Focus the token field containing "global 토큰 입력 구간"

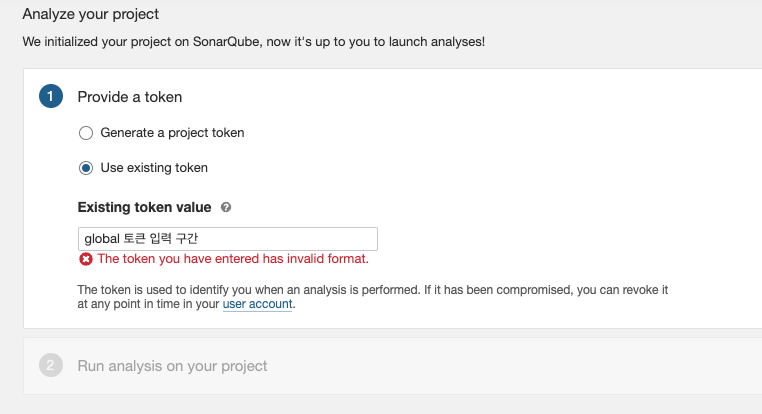[x=227, y=239]
